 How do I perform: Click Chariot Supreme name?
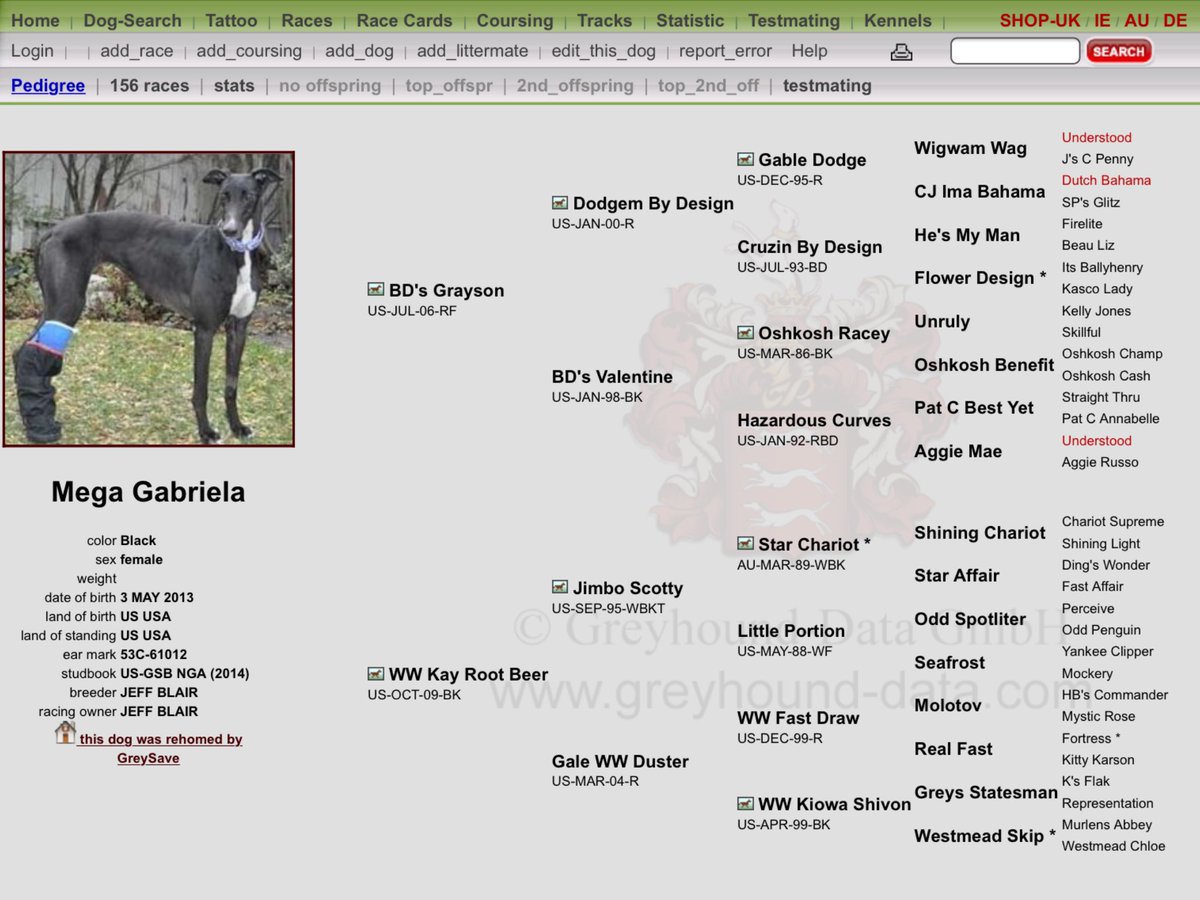1113,522
